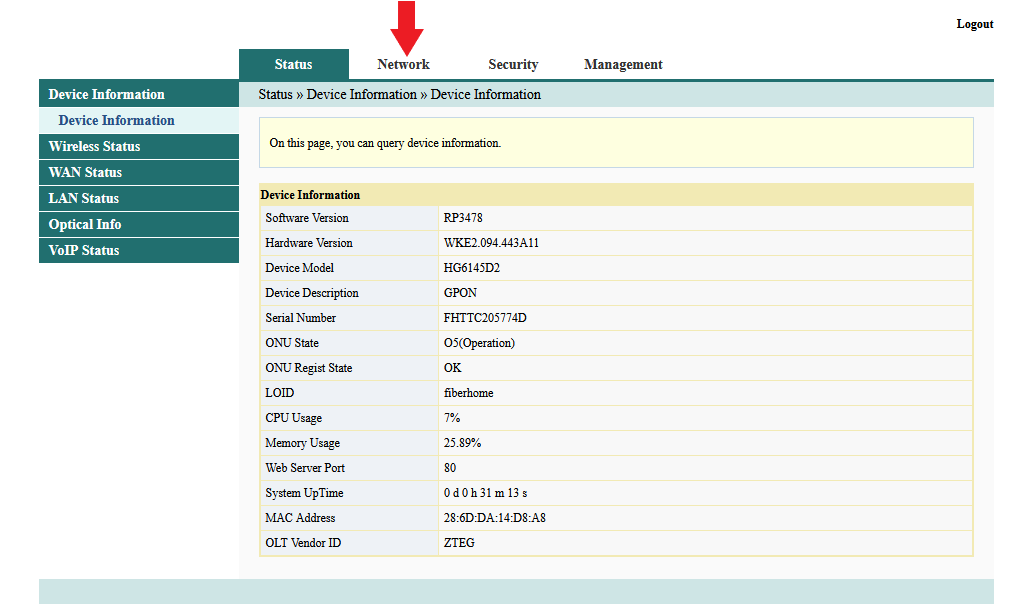Click the web server port value '80'
Viewport: 1033px width, 613px height.
click(450, 469)
